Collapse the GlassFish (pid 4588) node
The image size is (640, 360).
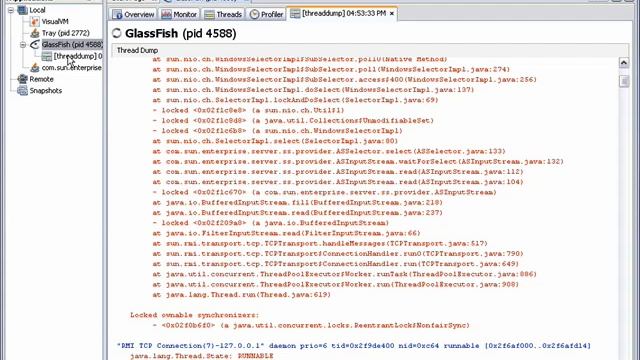pos(23,44)
